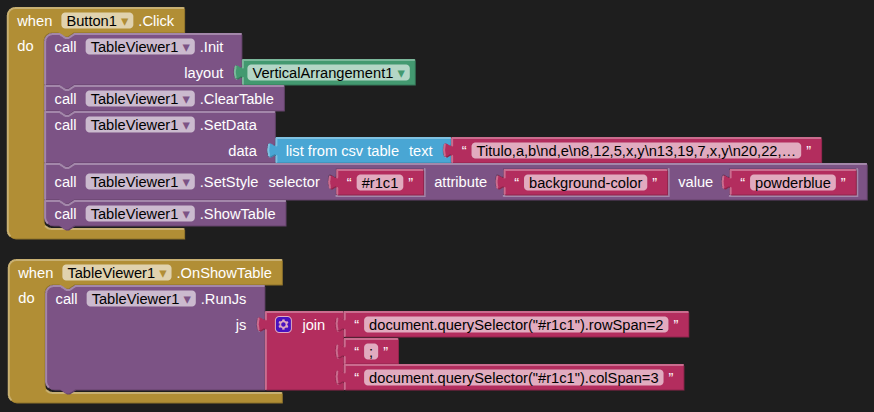874x412 pixels.
Task: Open TableViewer1 dropdown in SetData call
Action: point(186,125)
